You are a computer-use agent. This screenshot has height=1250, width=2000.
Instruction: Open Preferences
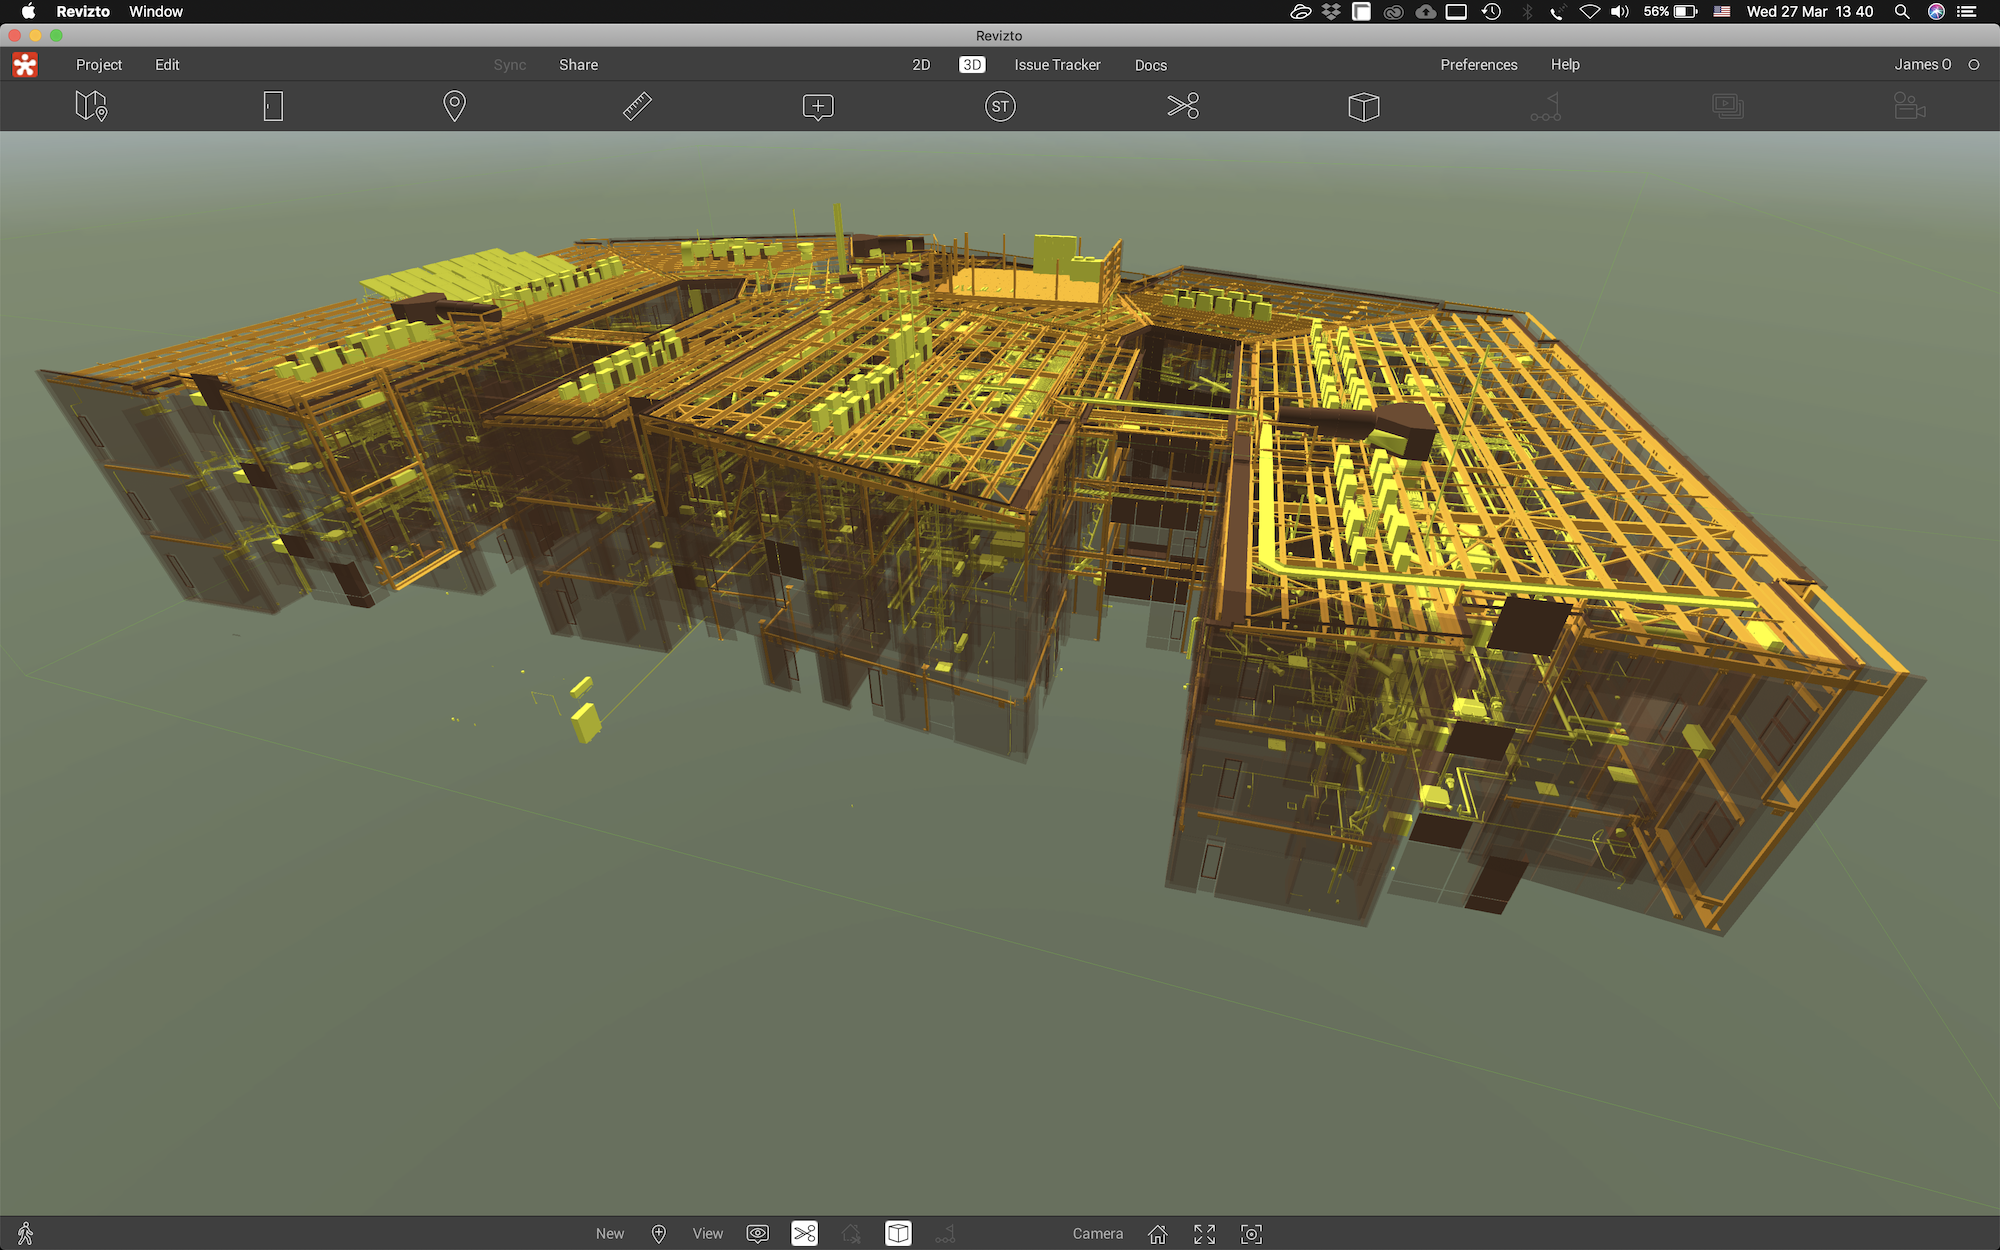coord(1478,64)
